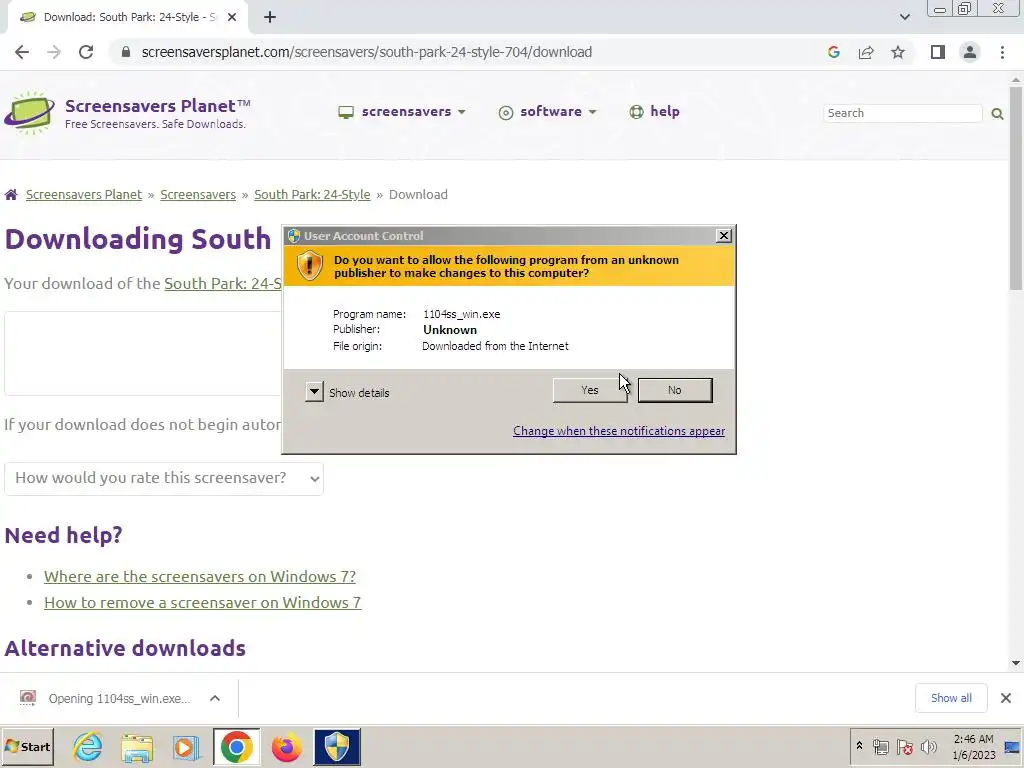Viewport: 1024px width, 768px height.
Task: Open Windows Explorer folder icon in taskbar
Action: (137, 747)
